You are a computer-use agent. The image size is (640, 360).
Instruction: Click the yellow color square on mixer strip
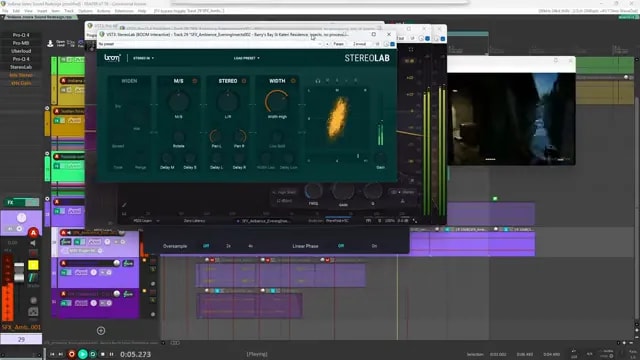click(x=33, y=265)
